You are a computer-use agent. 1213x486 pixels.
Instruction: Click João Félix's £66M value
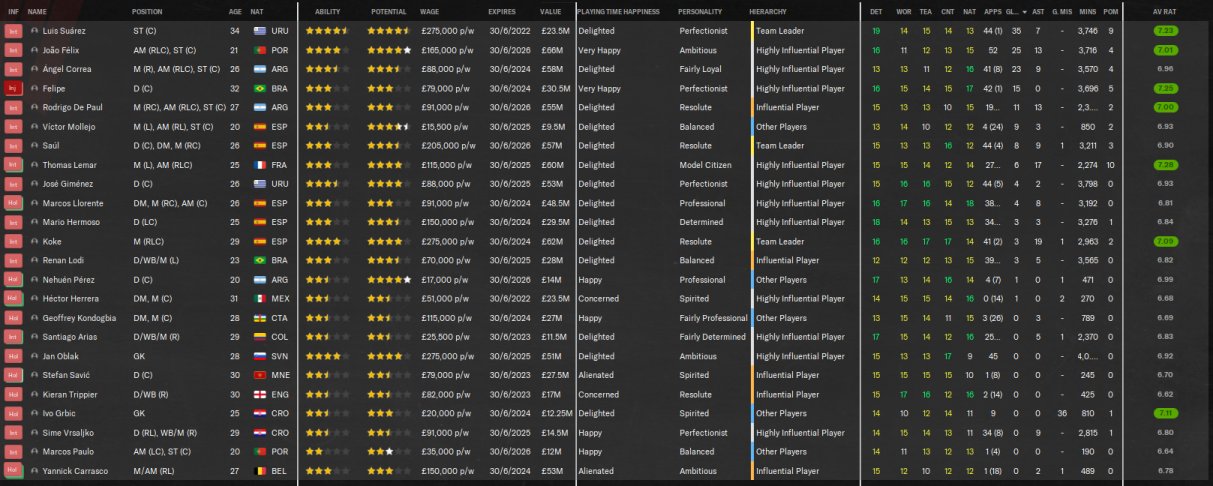coord(551,50)
